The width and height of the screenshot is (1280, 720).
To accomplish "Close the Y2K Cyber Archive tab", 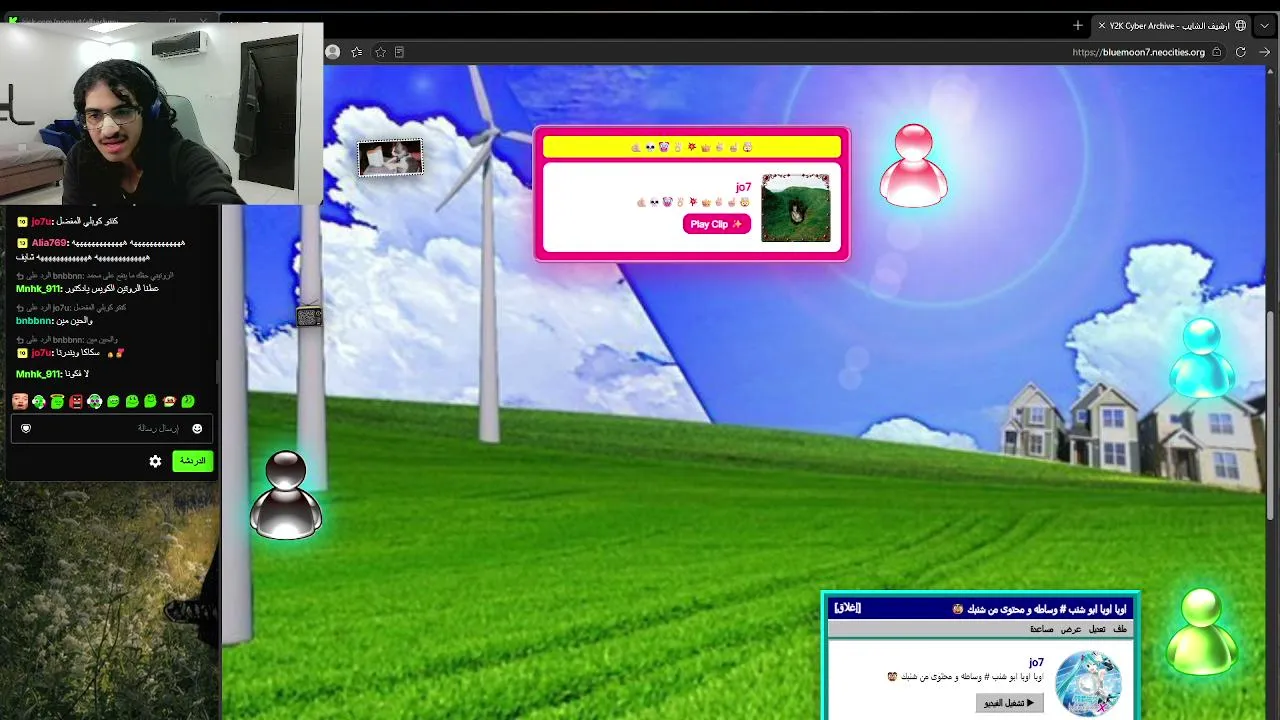I will (1102, 25).
